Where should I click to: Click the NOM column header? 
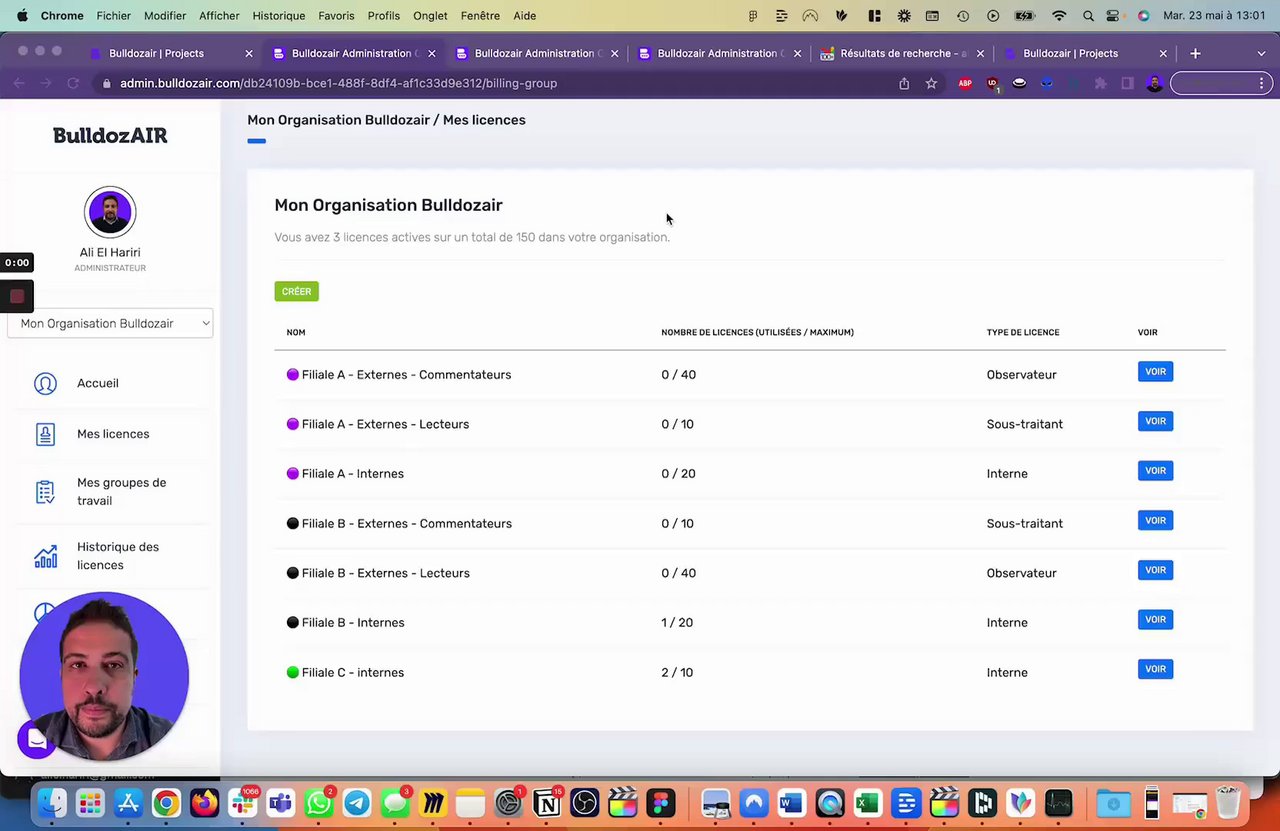pyautogui.click(x=296, y=332)
